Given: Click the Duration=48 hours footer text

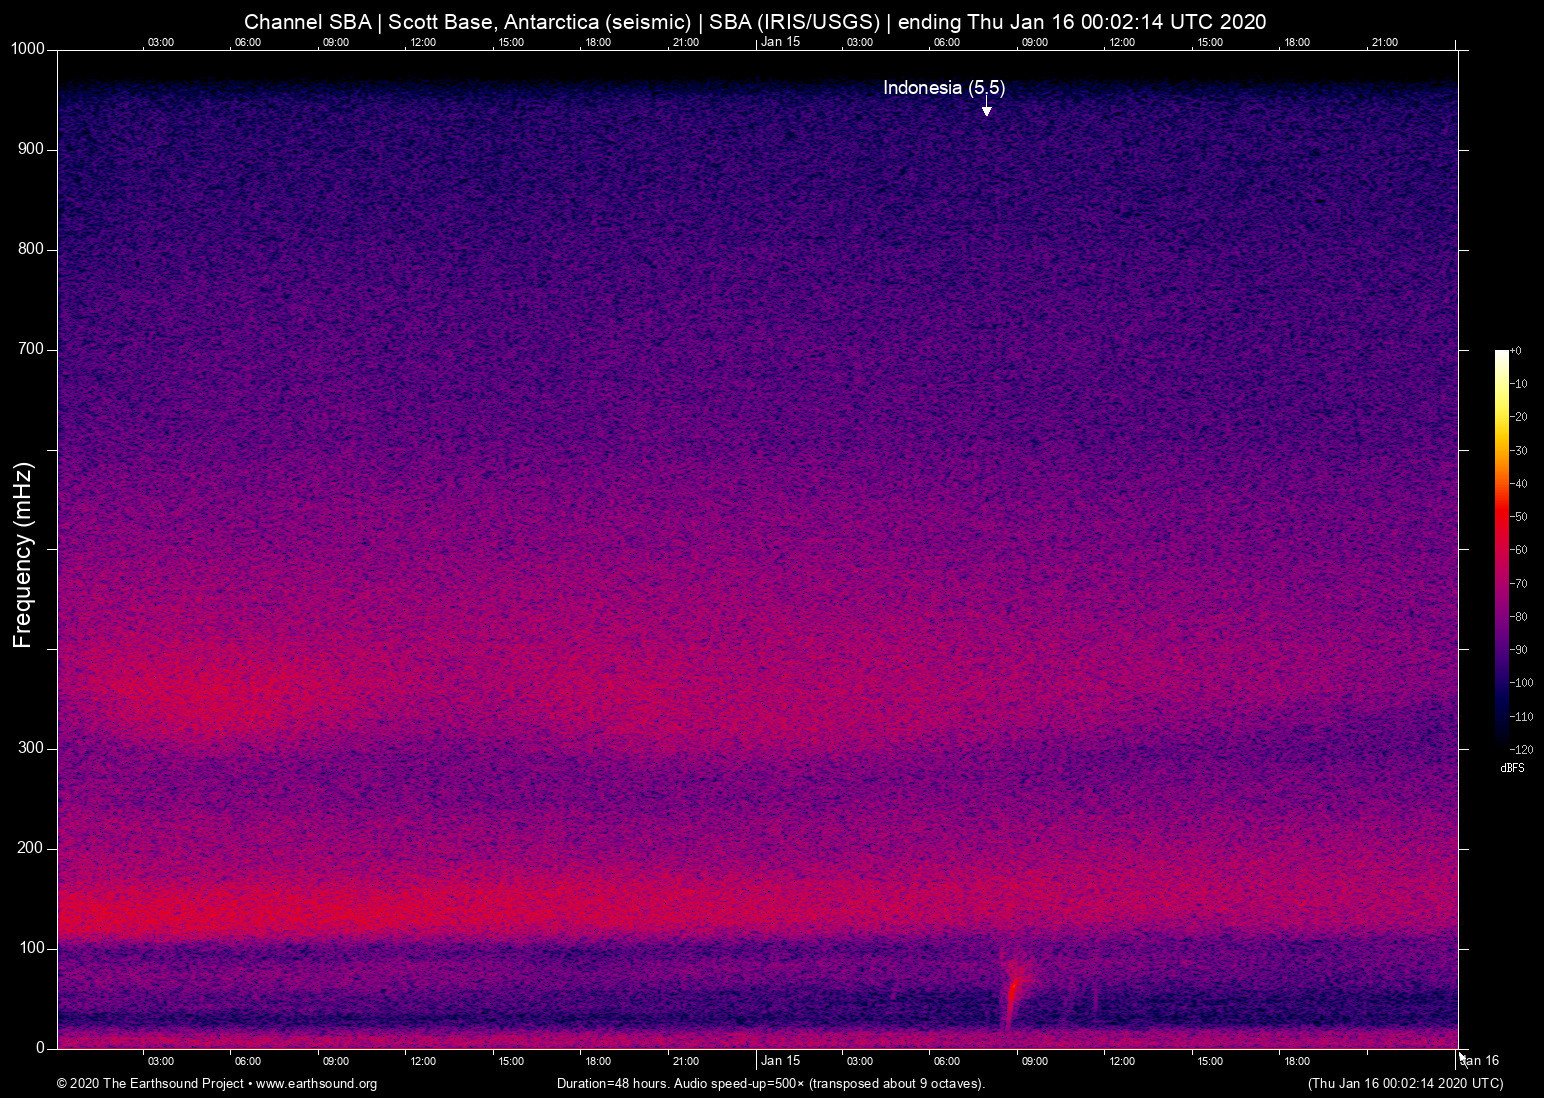Looking at the screenshot, I should point(771,1084).
